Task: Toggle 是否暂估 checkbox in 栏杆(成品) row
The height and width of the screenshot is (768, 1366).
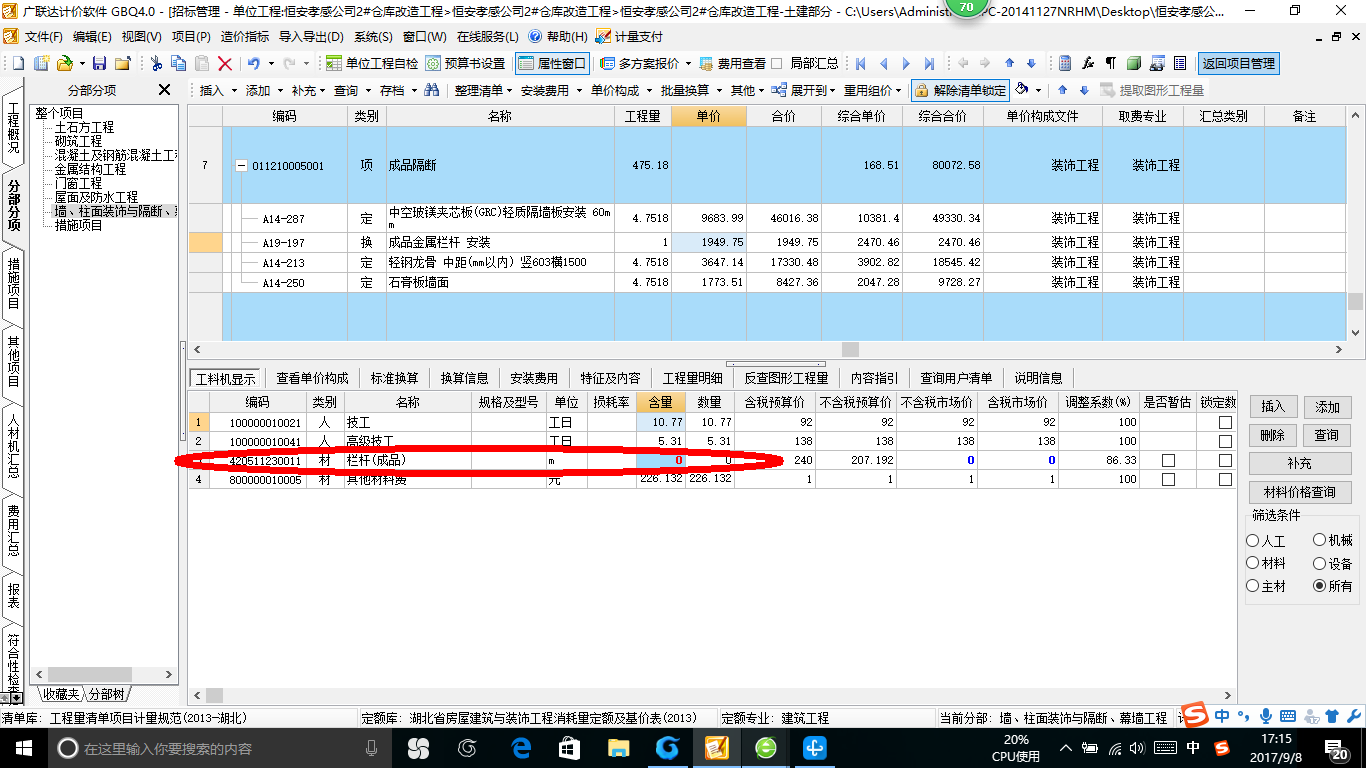Action: pos(1168,460)
